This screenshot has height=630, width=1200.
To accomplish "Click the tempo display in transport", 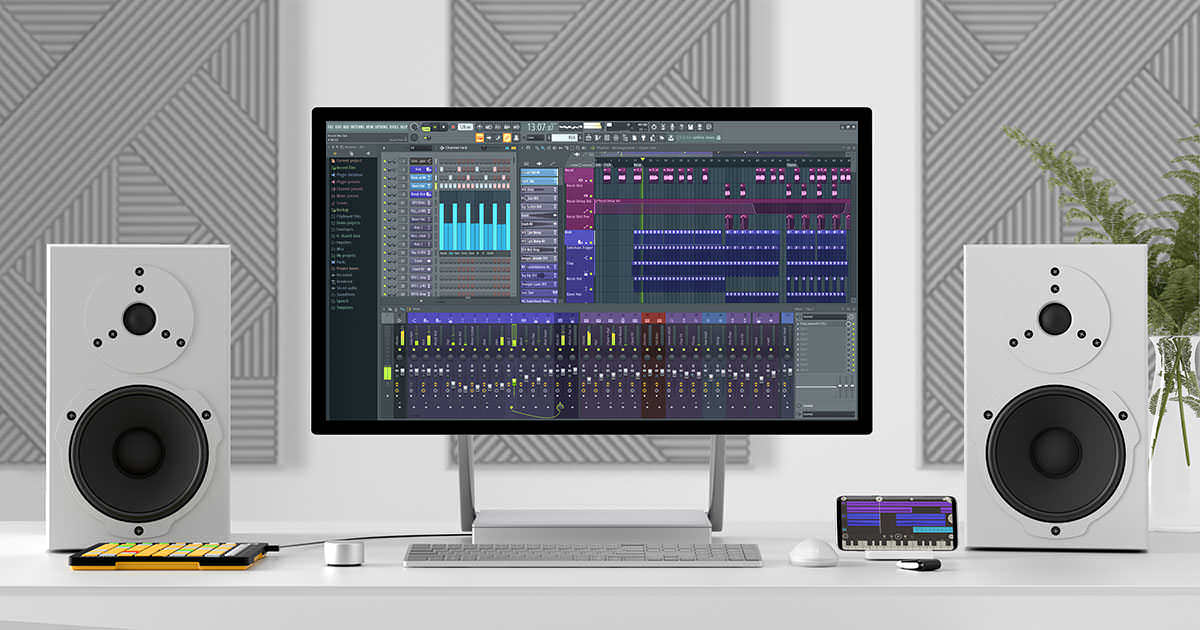I will pos(465,127).
